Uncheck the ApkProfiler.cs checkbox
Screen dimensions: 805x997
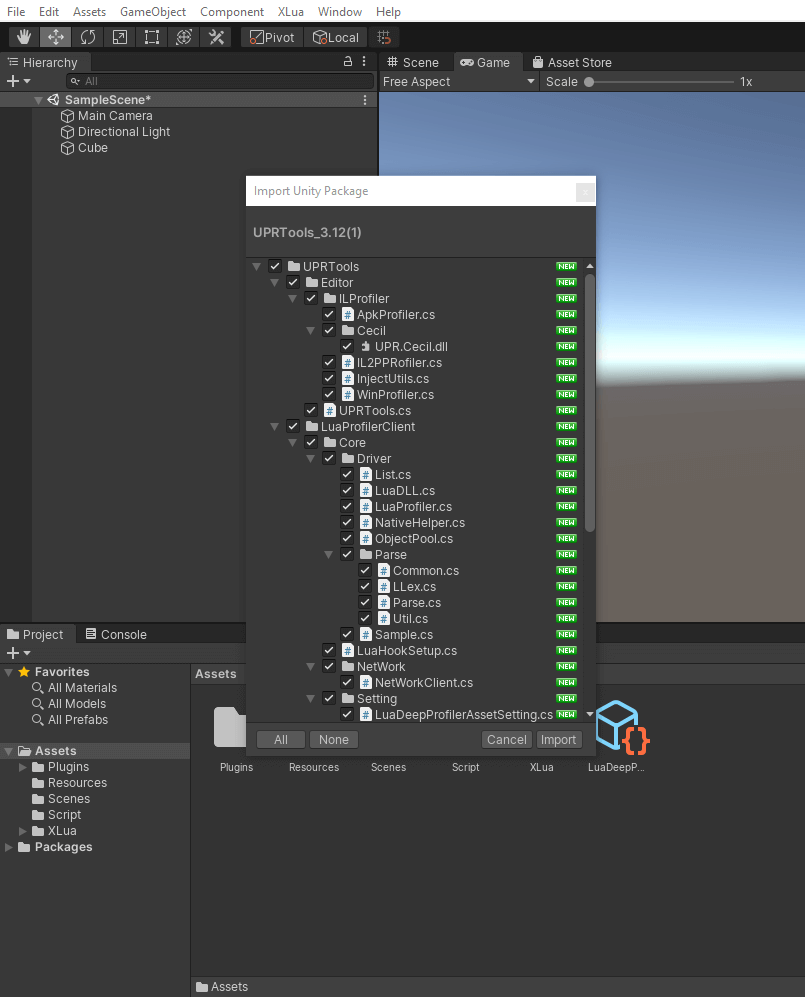(x=329, y=315)
